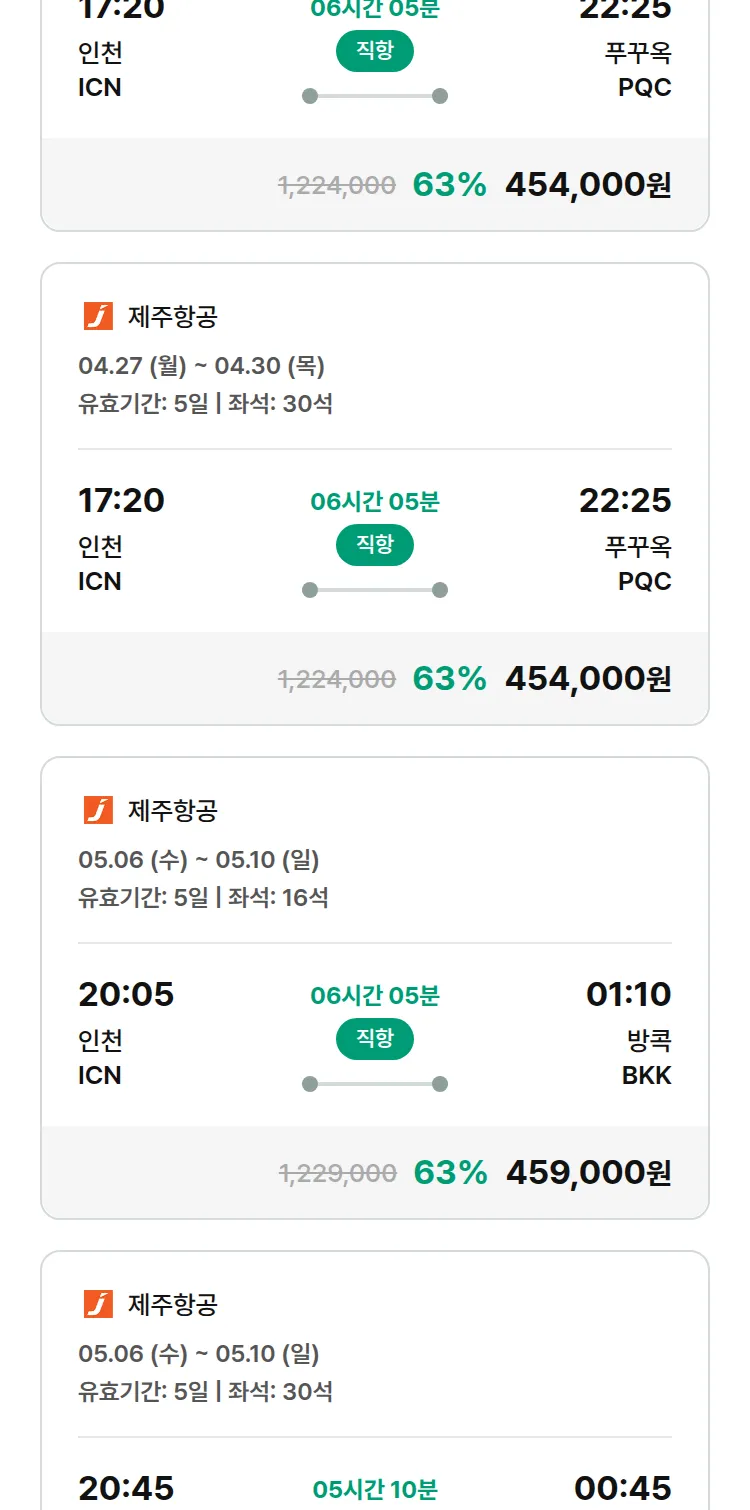This screenshot has height=1510, width=750.
Task: Click route line under Bangkok flight's 직항 badge
Action: pyautogui.click(x=374, y=1084)
